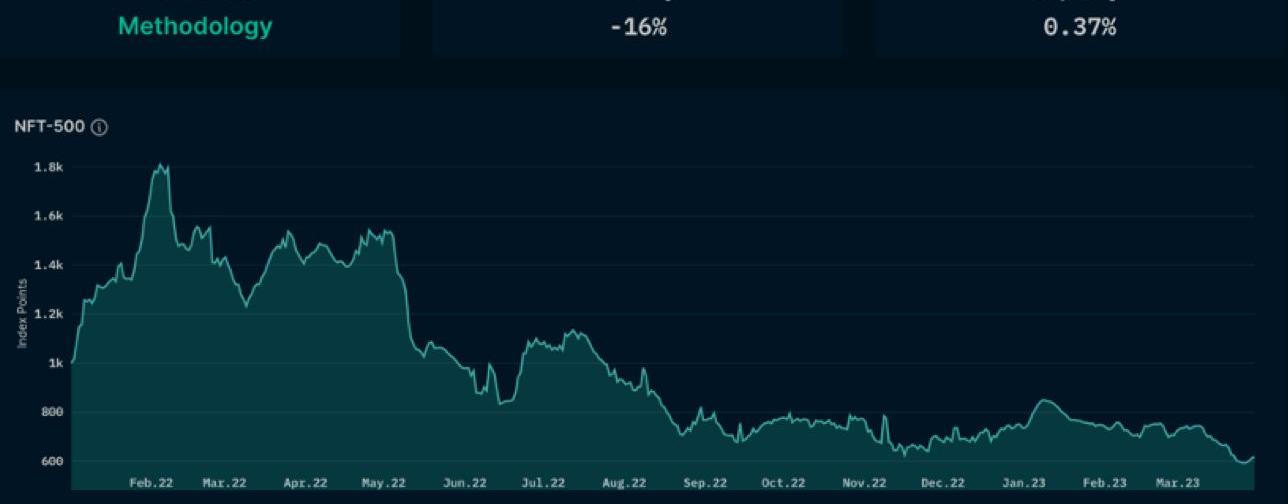Viewport: 1288px width, 504px height.
Task: Click the 1k y-axis label
Action: [55, 364]
